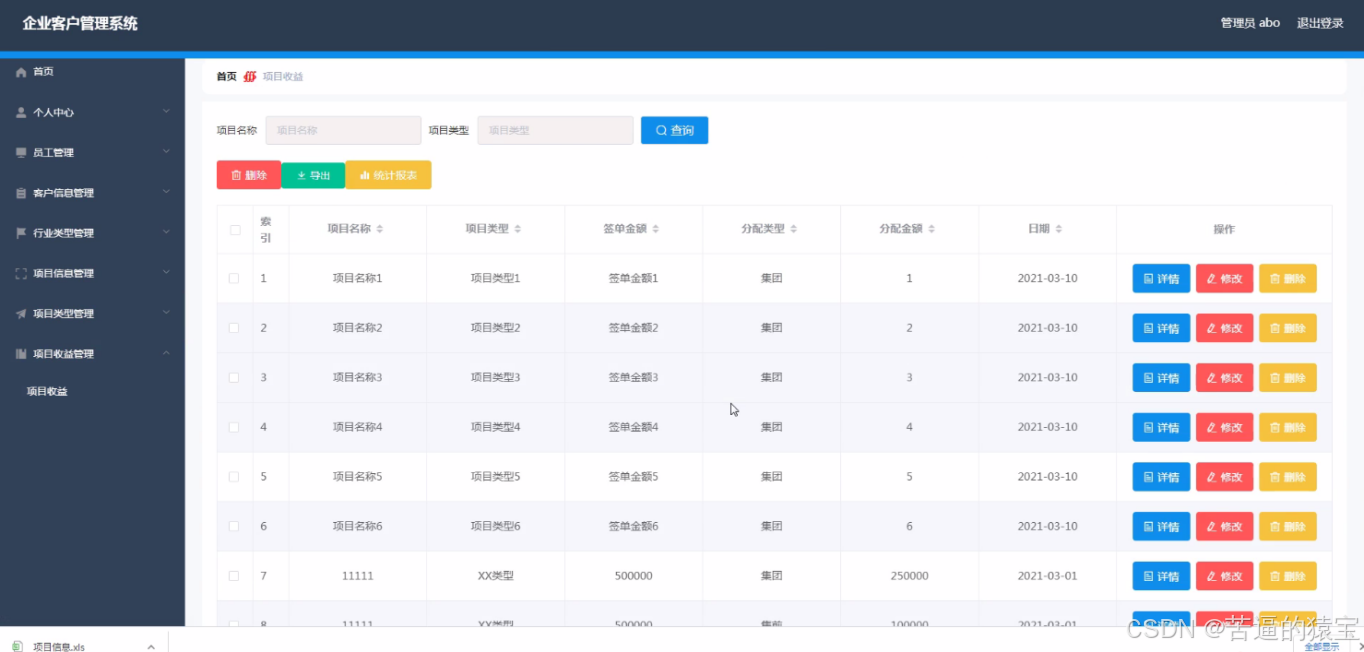Expand 项目信息管理 using its chevron

(x=167, y=272)
